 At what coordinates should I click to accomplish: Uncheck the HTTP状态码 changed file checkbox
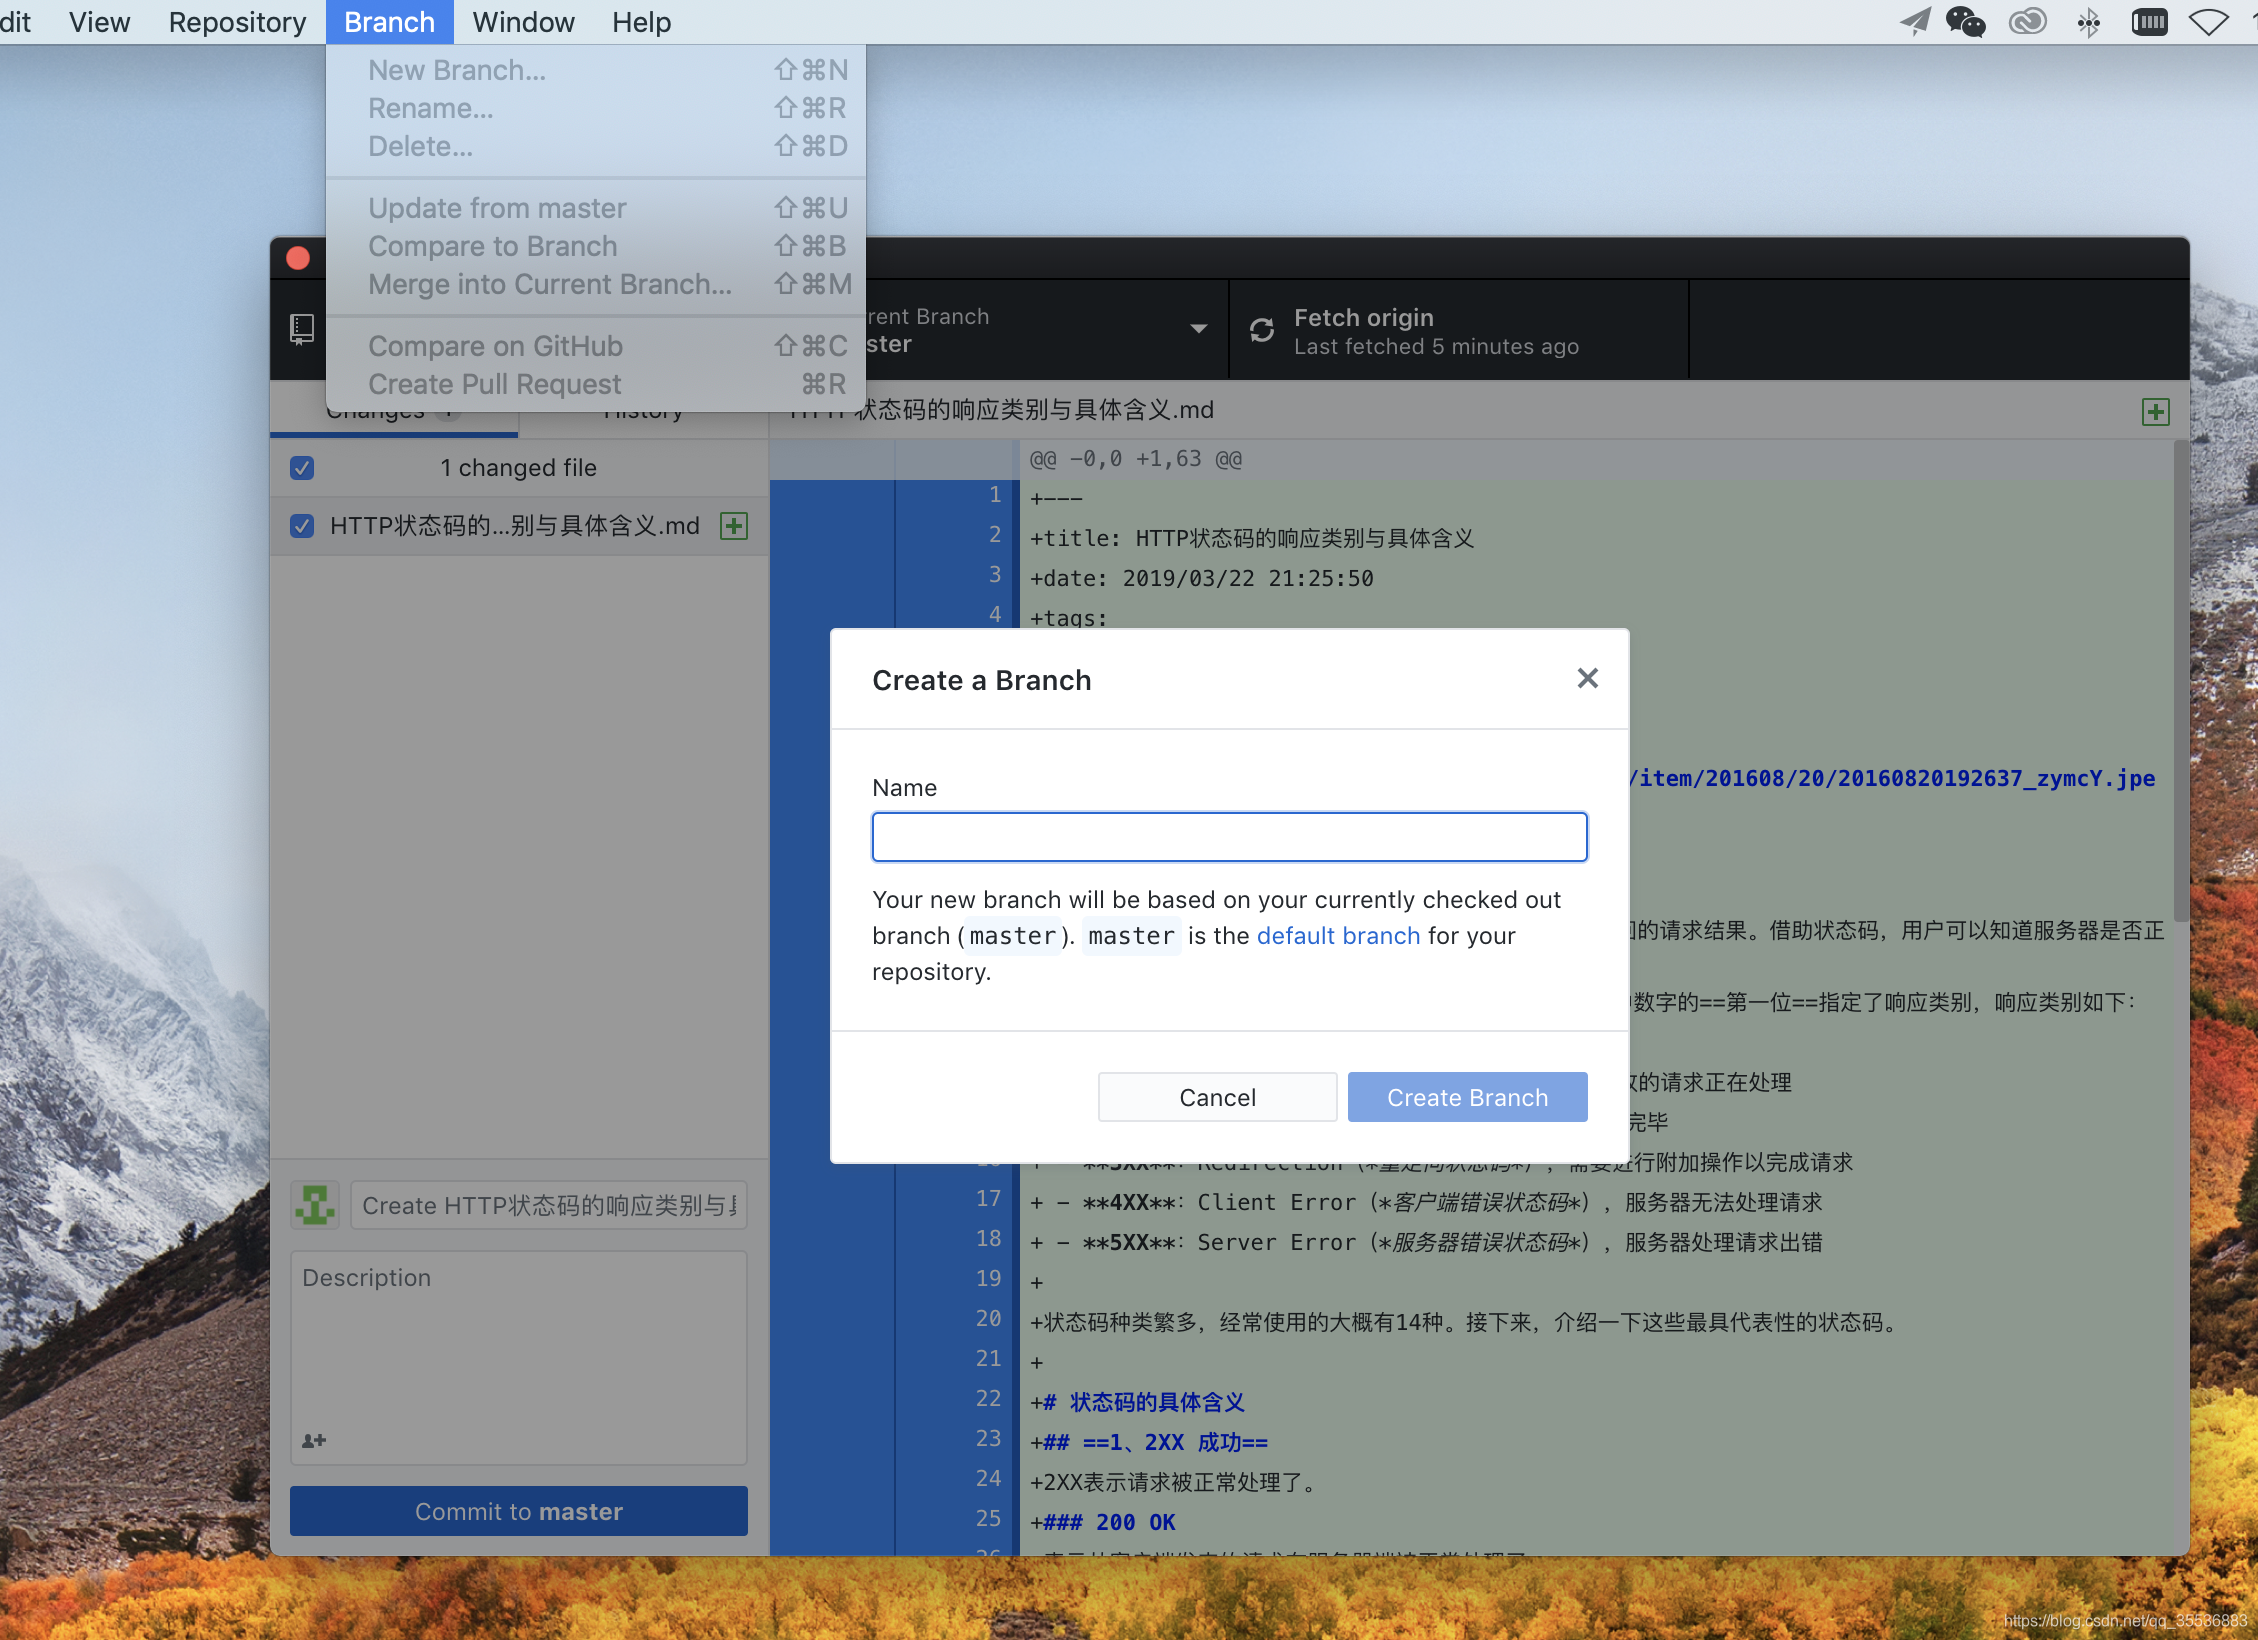[x=301, y=525]
